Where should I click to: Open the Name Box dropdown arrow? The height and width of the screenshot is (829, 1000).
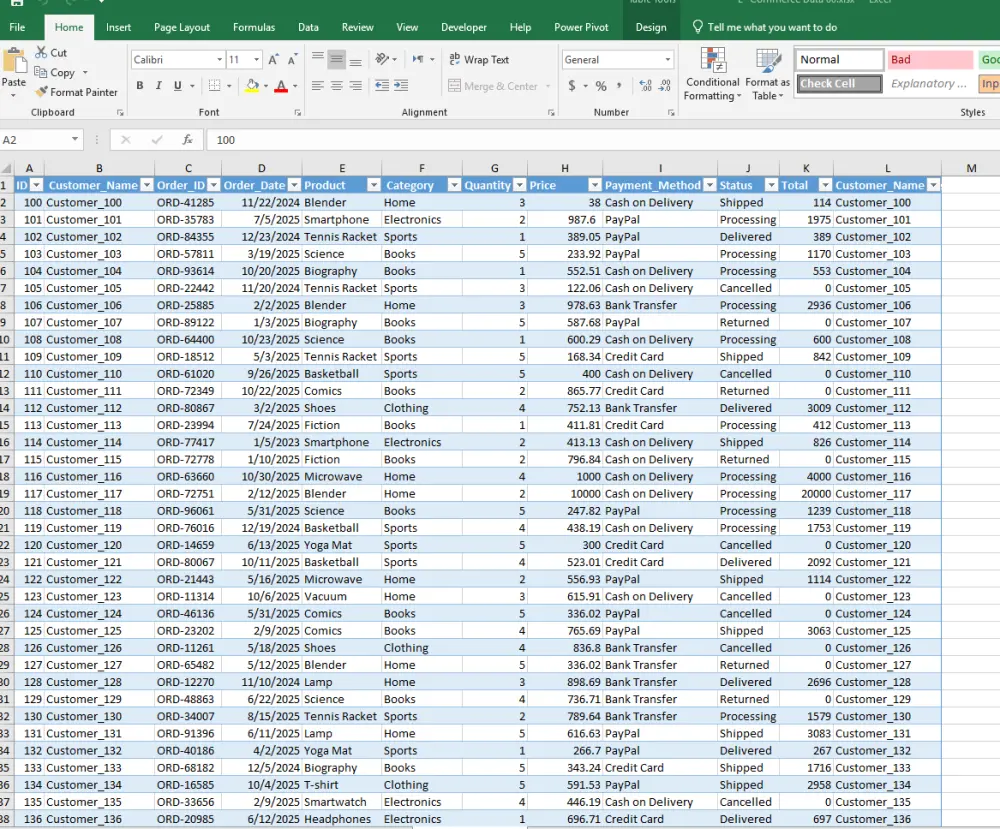(75, 140)
